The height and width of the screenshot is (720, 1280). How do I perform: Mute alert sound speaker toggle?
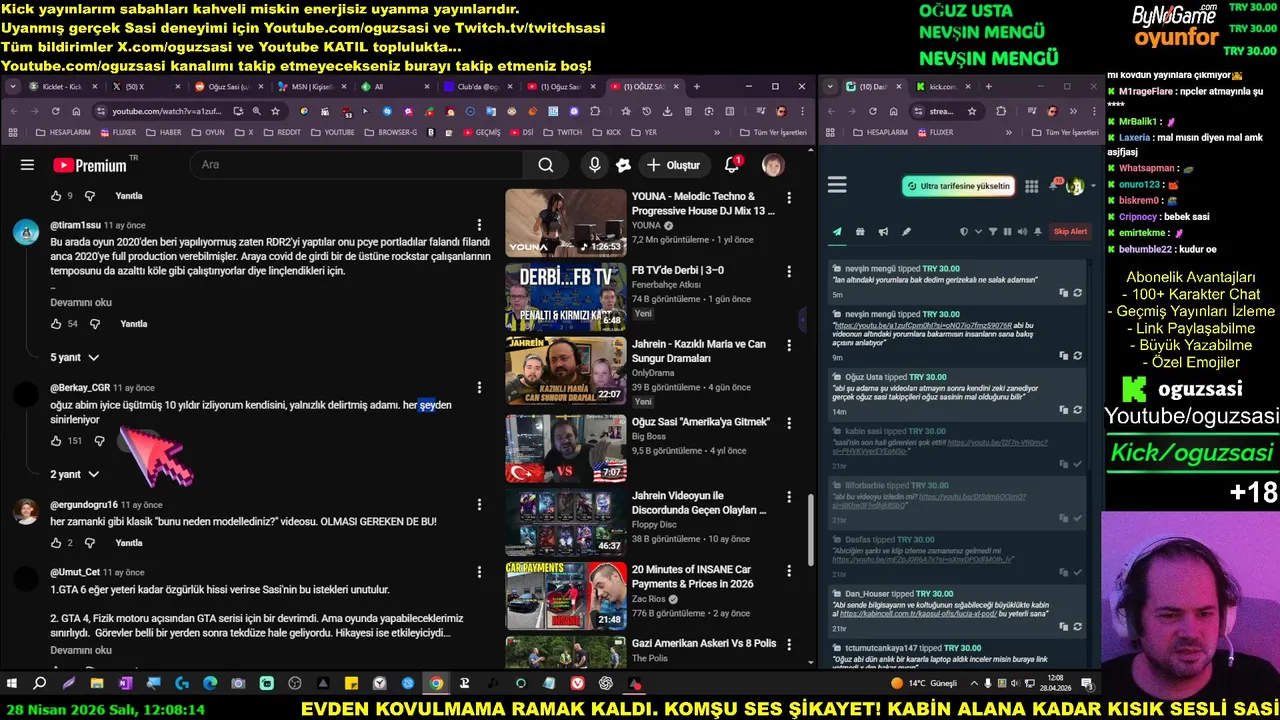click(x=1021, y=232)
